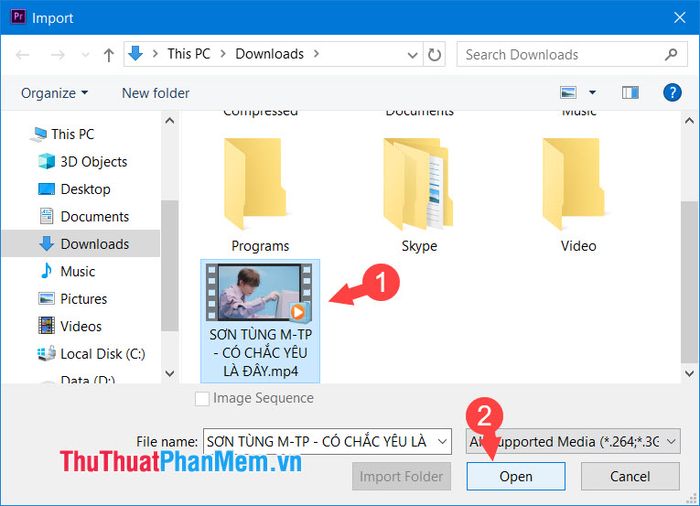Click the Pictures icon in sidebar
Viewport: 700px width, 506px height.
pos(46,298)
